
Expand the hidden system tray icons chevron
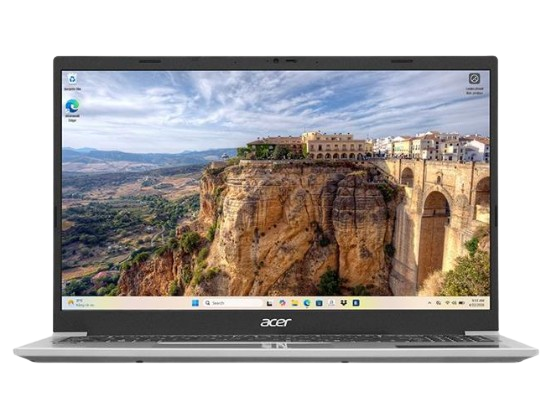tap(430, 303)
